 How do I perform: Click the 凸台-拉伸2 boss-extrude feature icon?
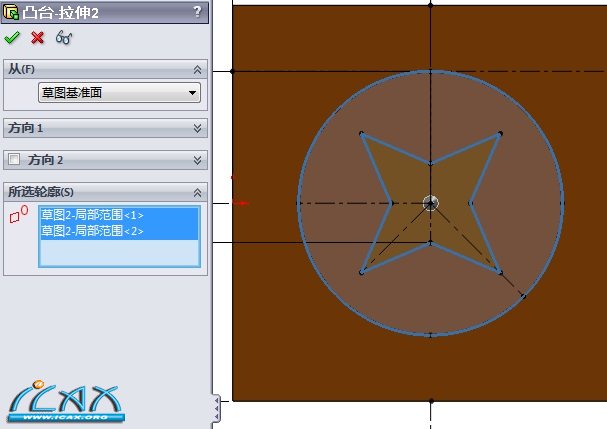pos(10,12)
